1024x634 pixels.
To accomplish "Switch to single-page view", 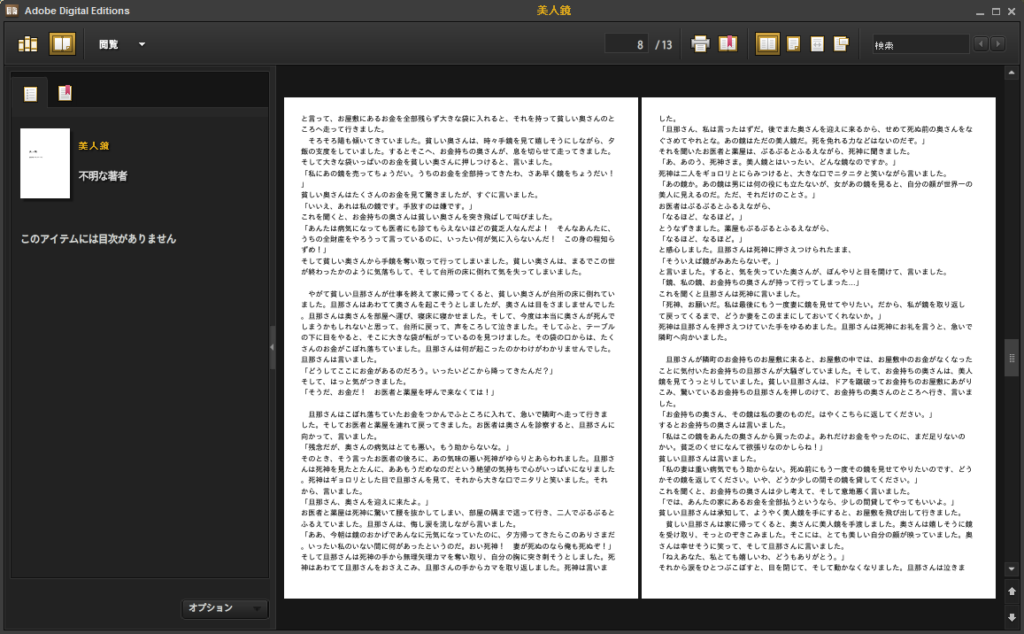I will point(793,44).
